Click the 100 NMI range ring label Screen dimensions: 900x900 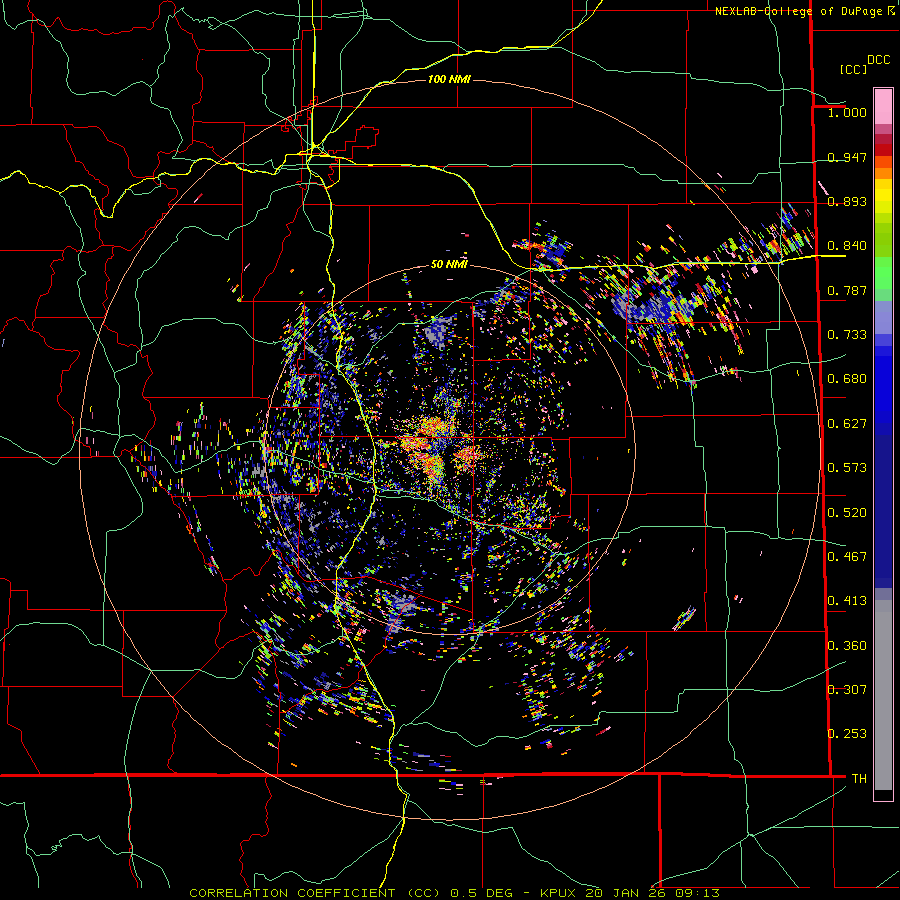(x=449, y=79)
